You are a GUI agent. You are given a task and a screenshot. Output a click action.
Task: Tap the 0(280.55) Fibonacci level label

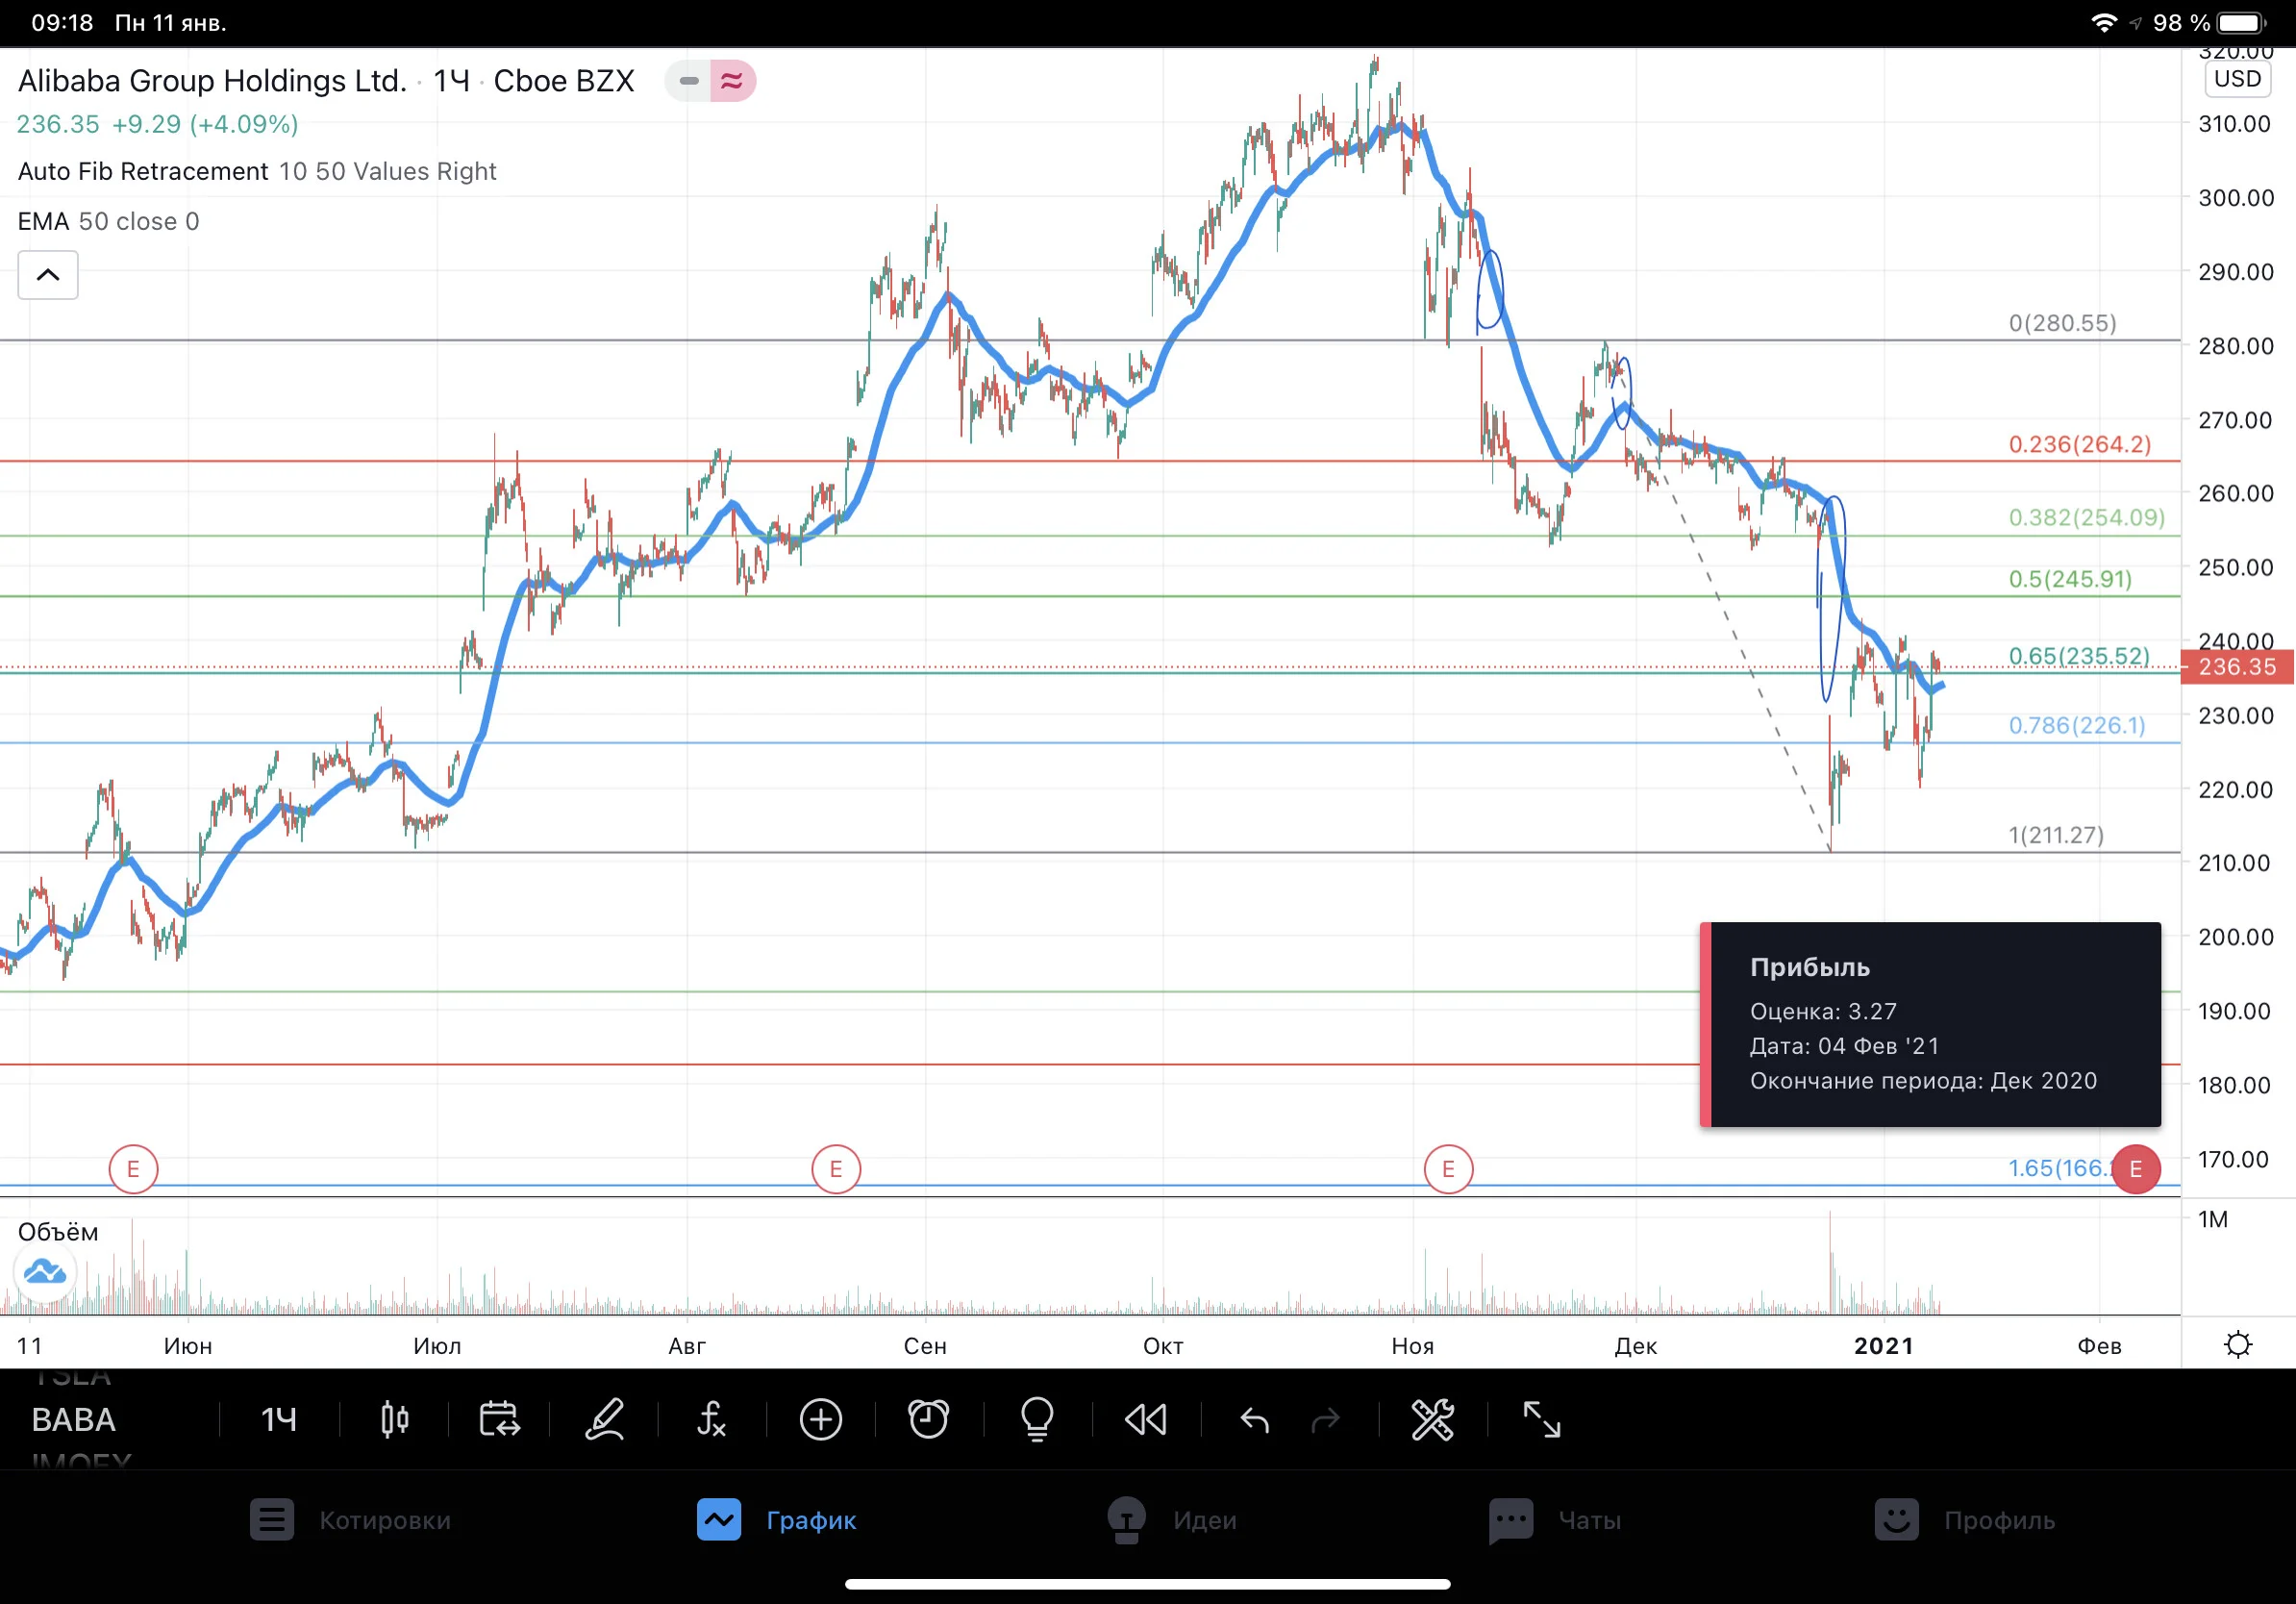point(2063,323)
